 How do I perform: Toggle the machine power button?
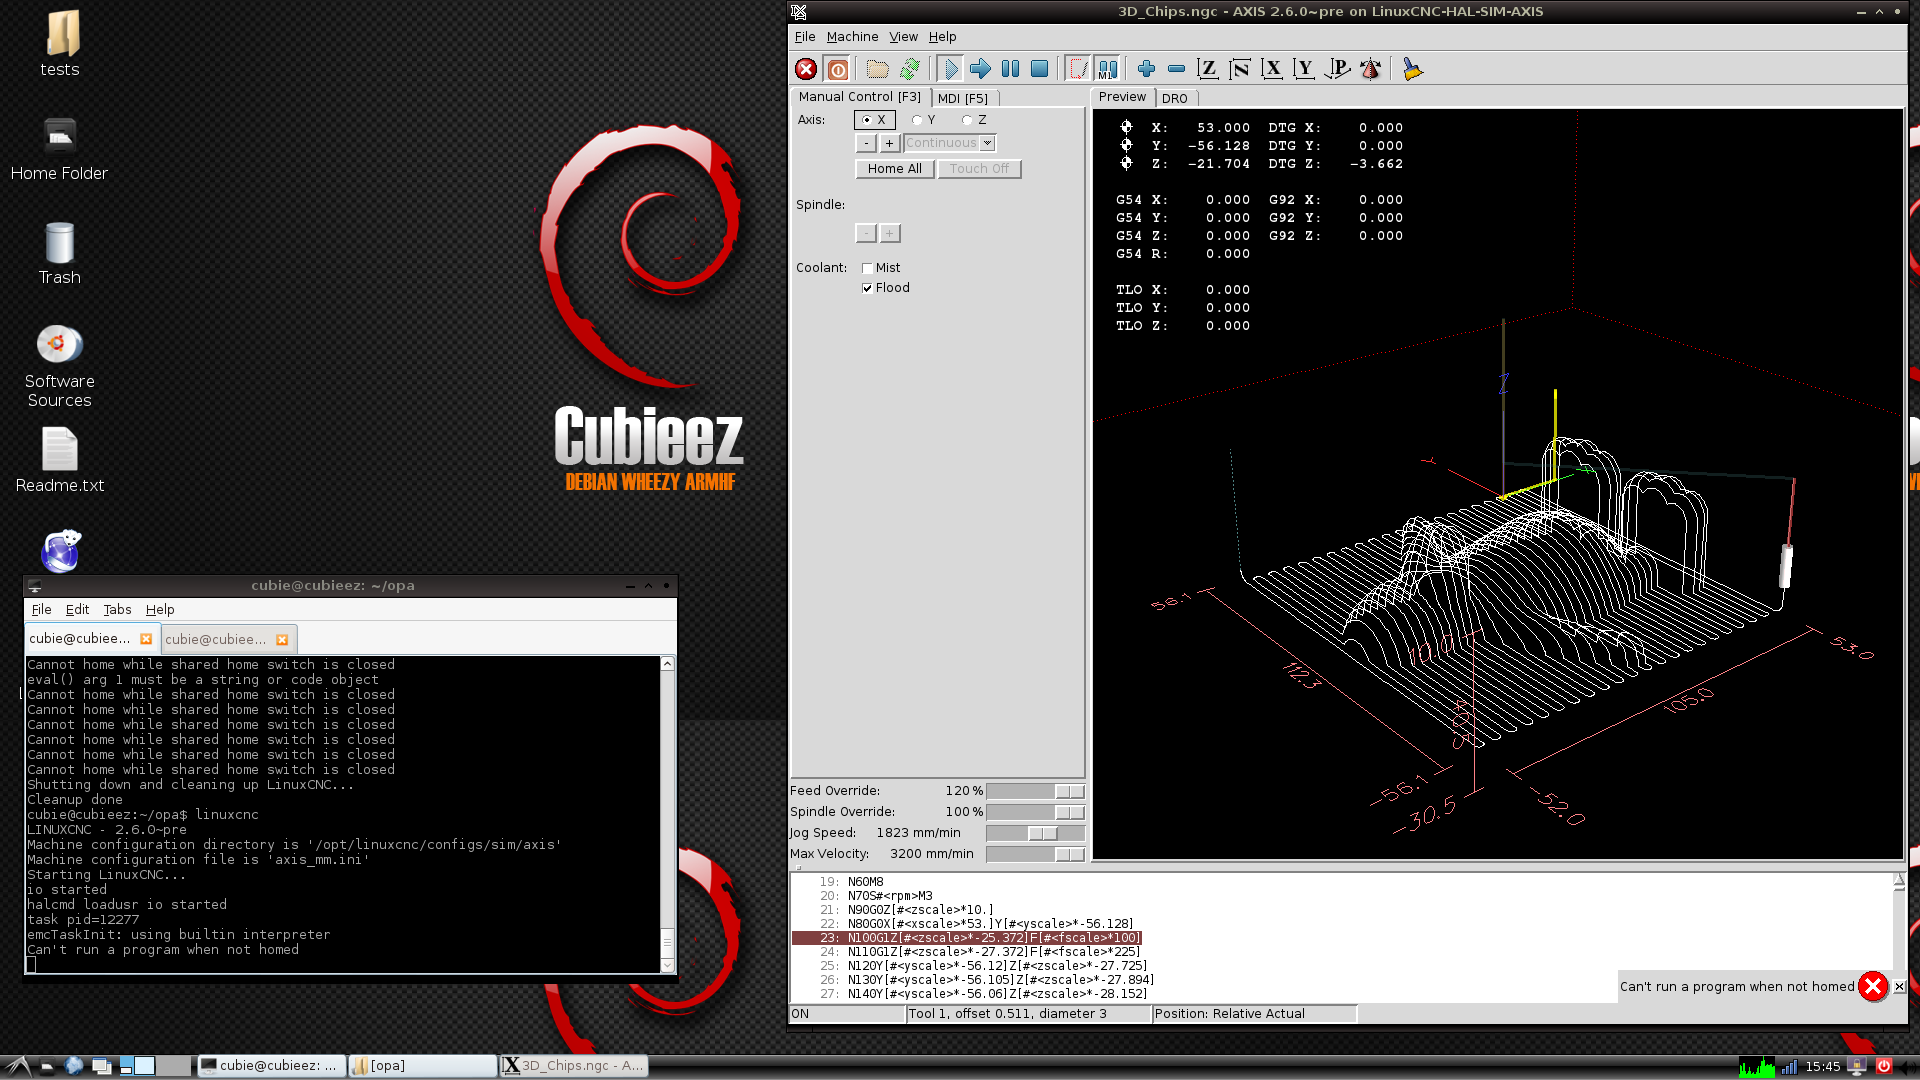point(838,69)
